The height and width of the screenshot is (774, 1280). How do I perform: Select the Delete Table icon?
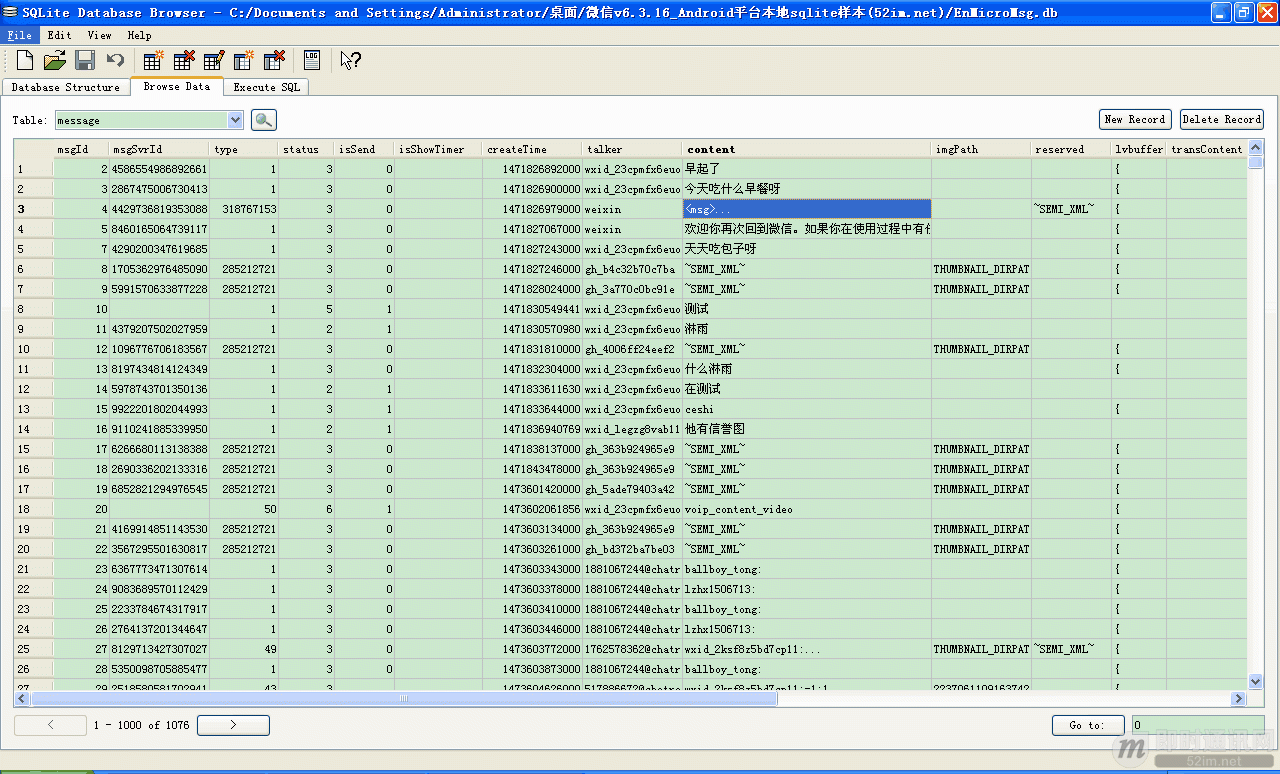(x=183, y=59)
